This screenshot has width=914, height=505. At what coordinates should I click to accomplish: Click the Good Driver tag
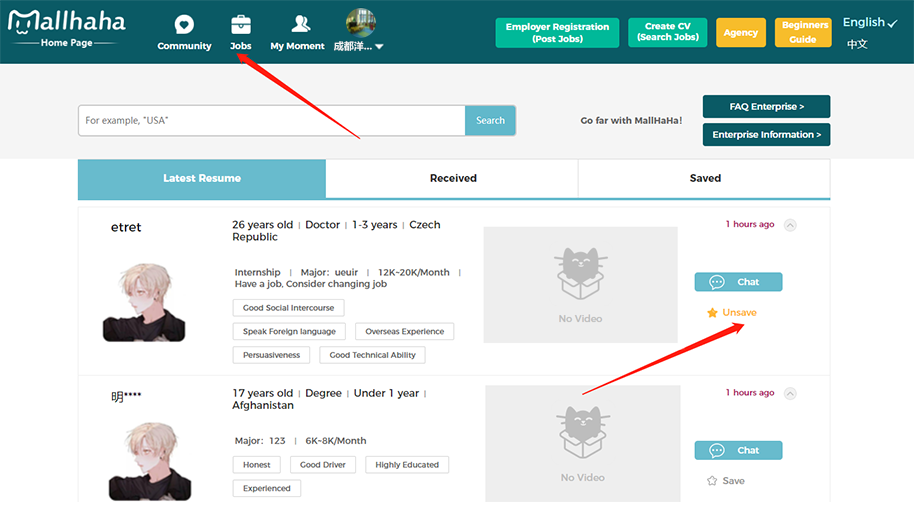click(323, 465)
